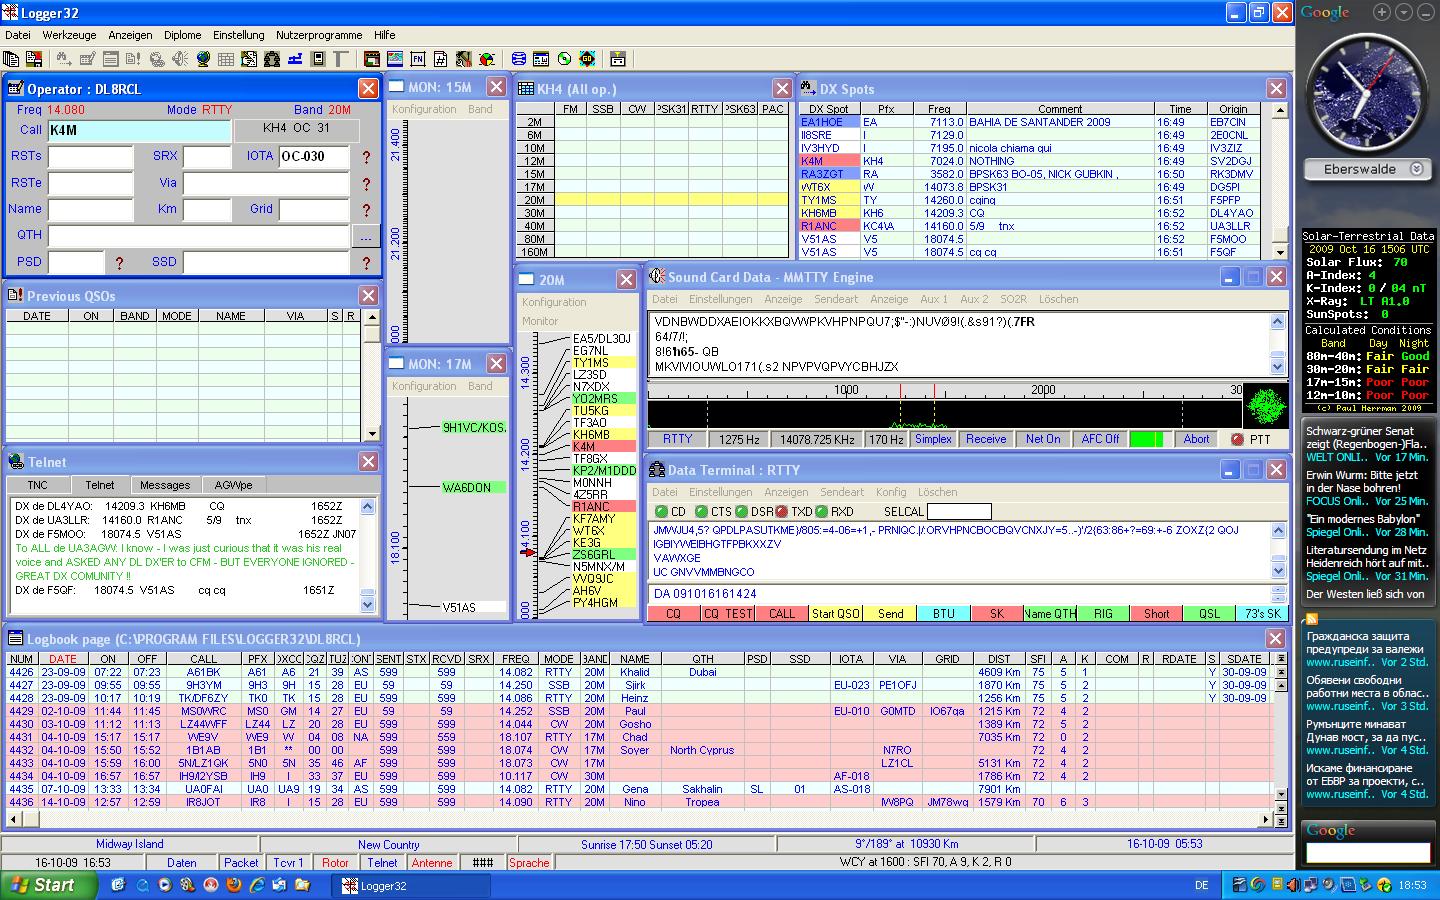Click into the Call input field

point(139,131)
